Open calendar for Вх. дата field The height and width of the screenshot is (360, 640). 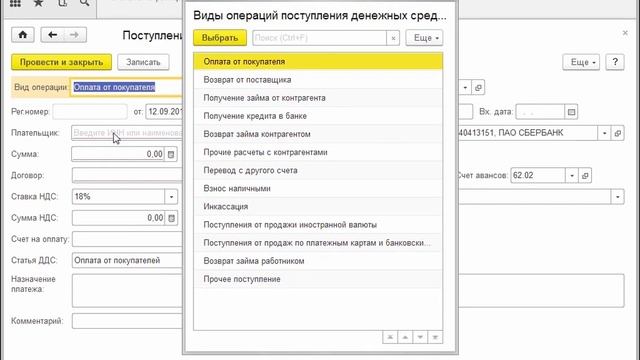coord(571,112)
